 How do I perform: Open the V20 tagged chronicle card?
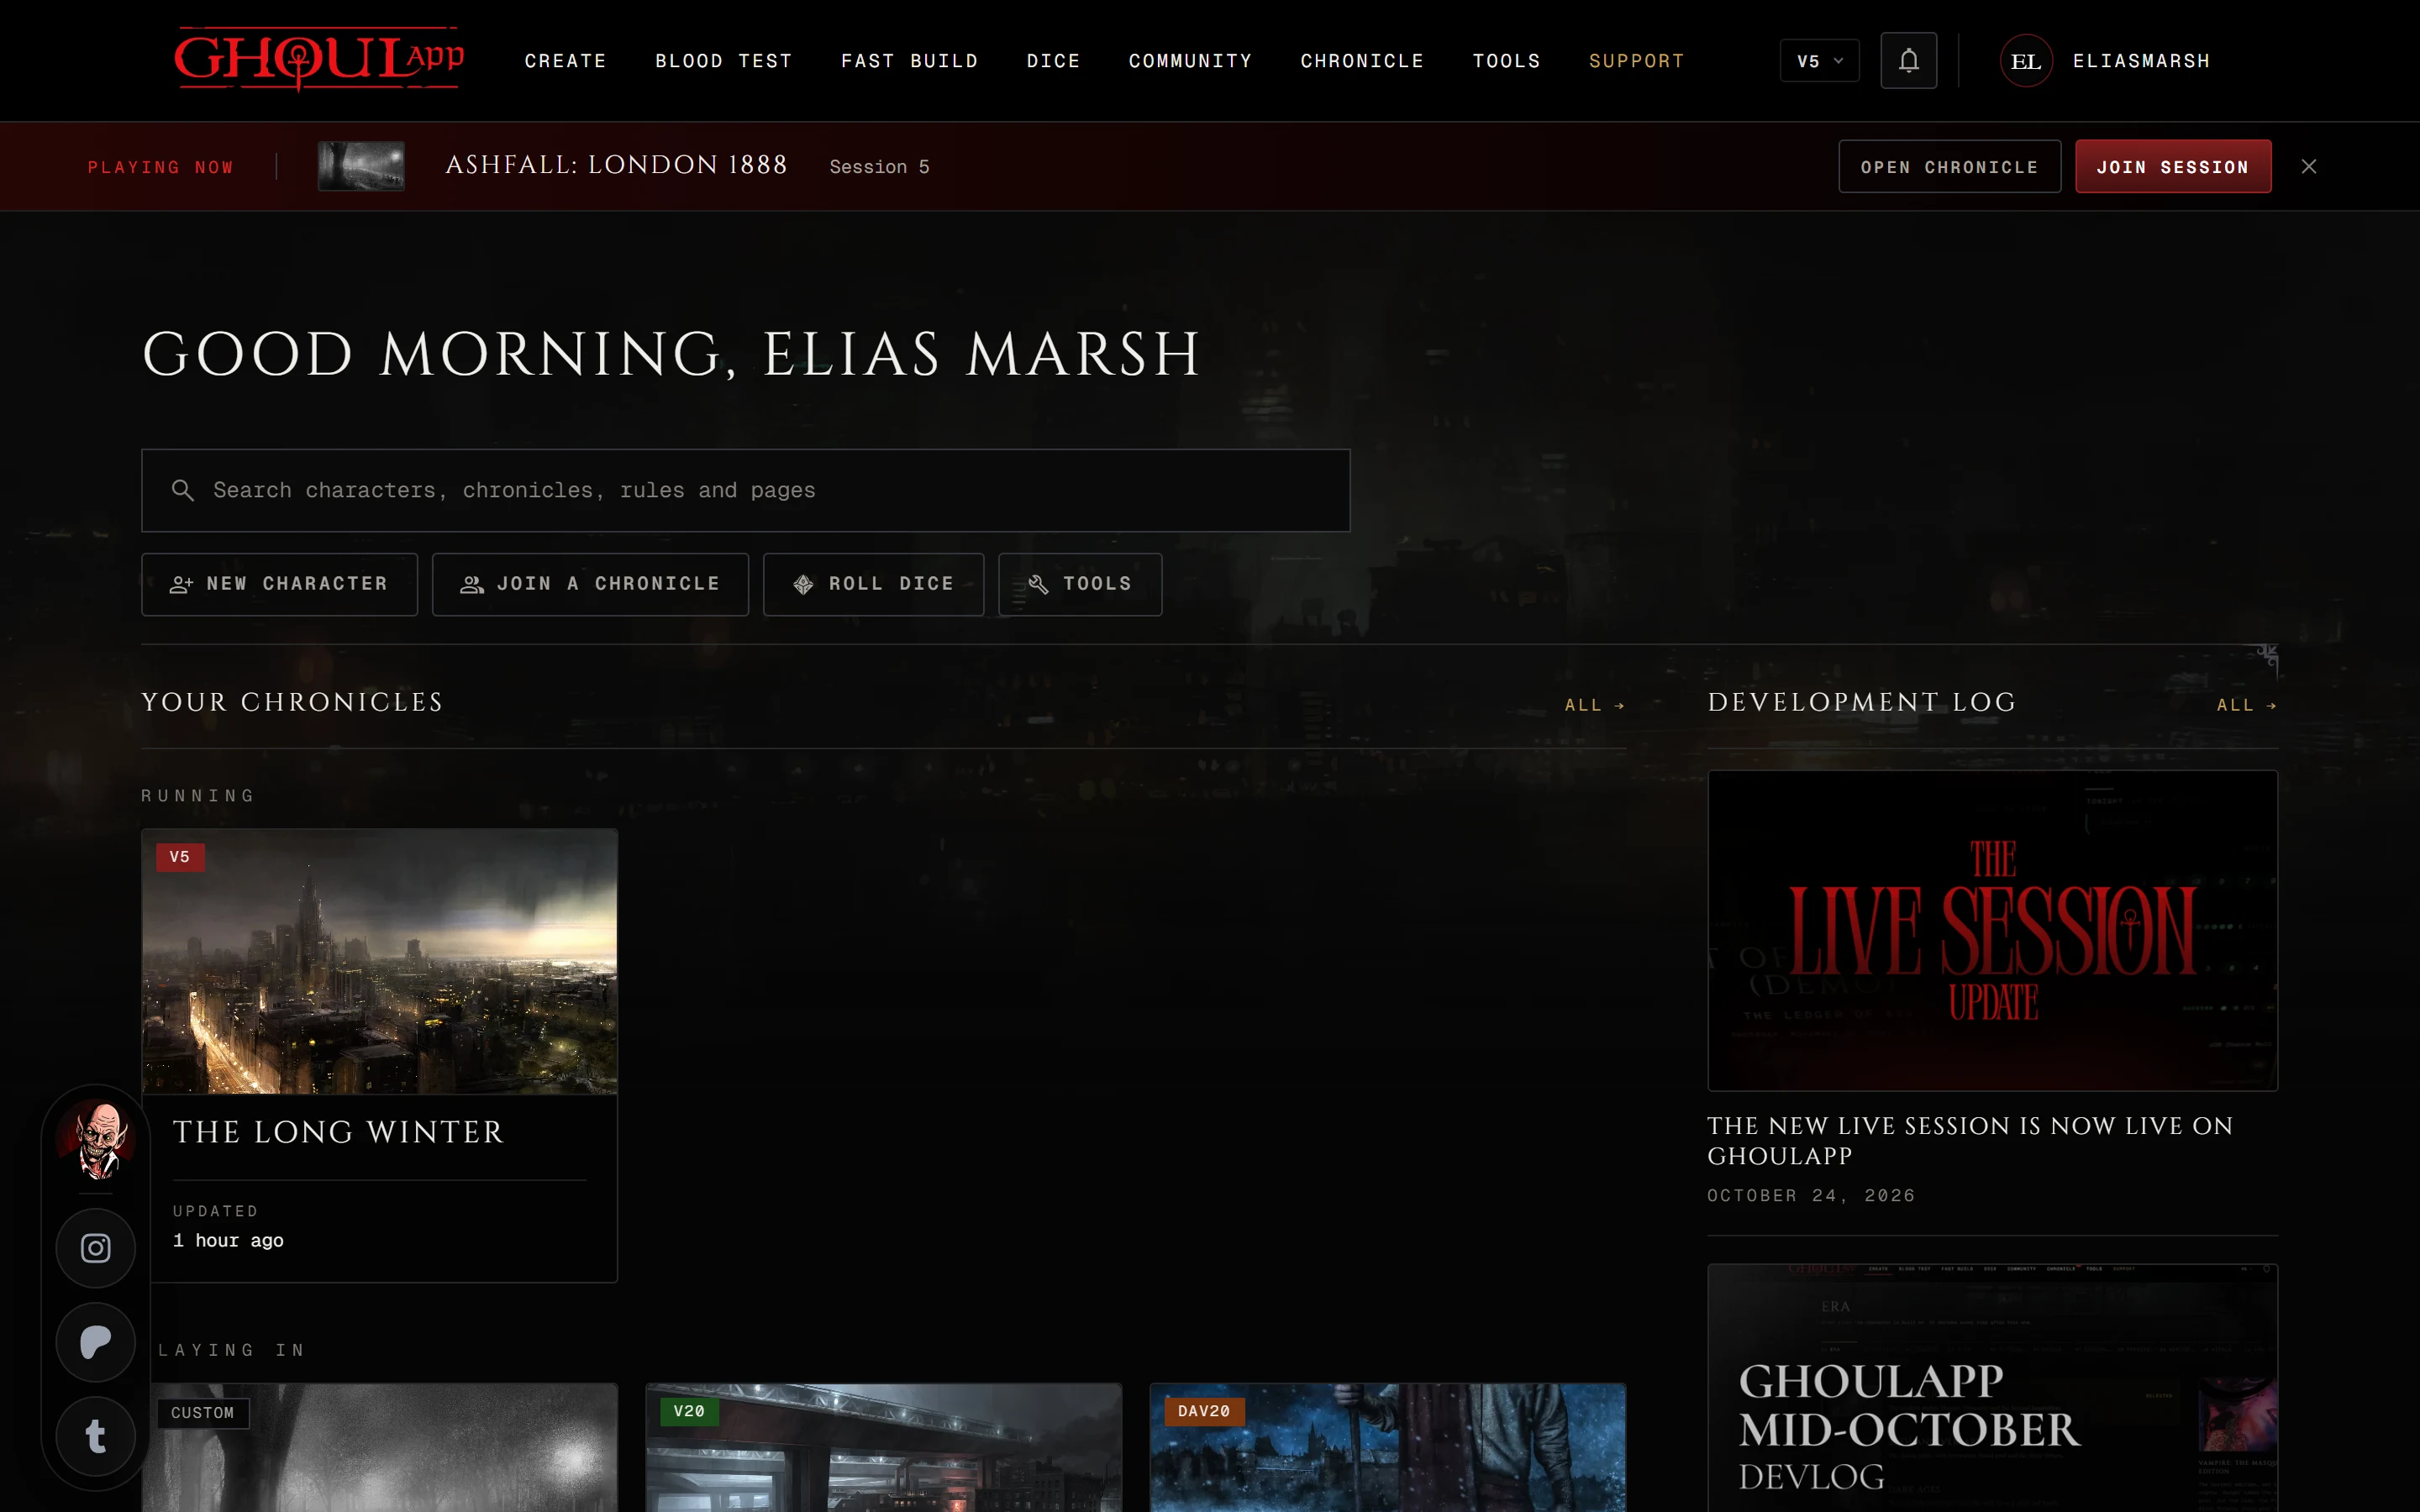(883, 1448)
